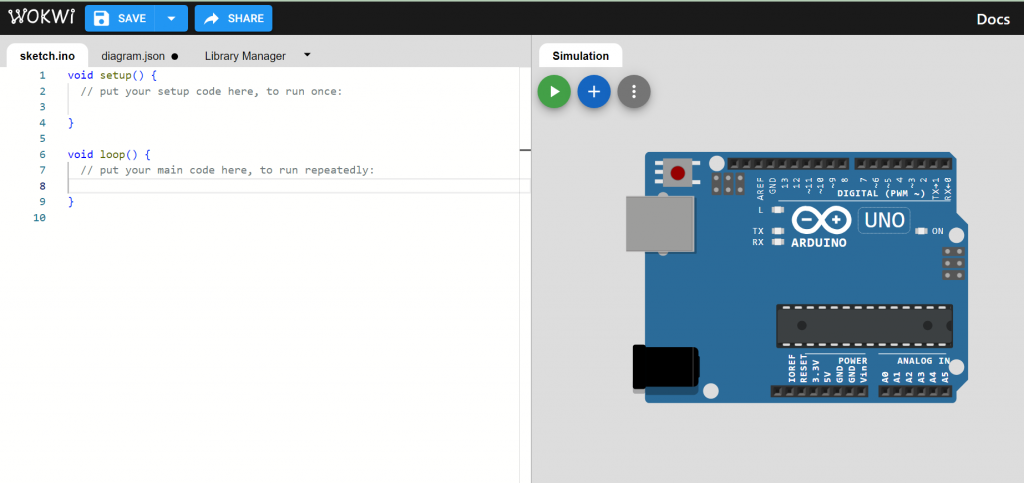Click the ATmega chip on the board
This screenshot has width=1024, height=483.
click(864, 326)
